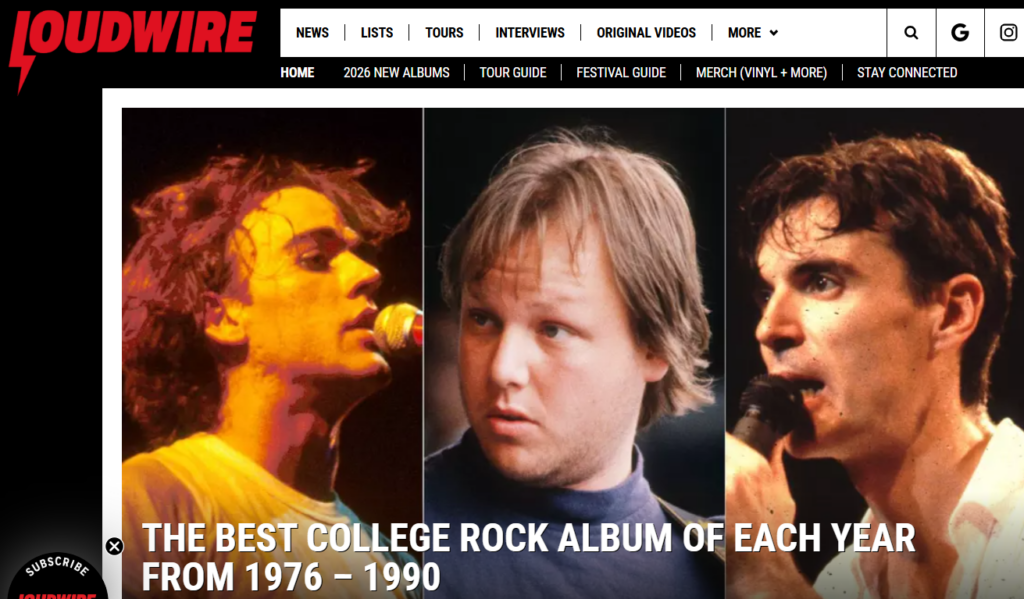
Task: Select the Tours menu item
Action: pyautogui.click(x=444, y=33)
